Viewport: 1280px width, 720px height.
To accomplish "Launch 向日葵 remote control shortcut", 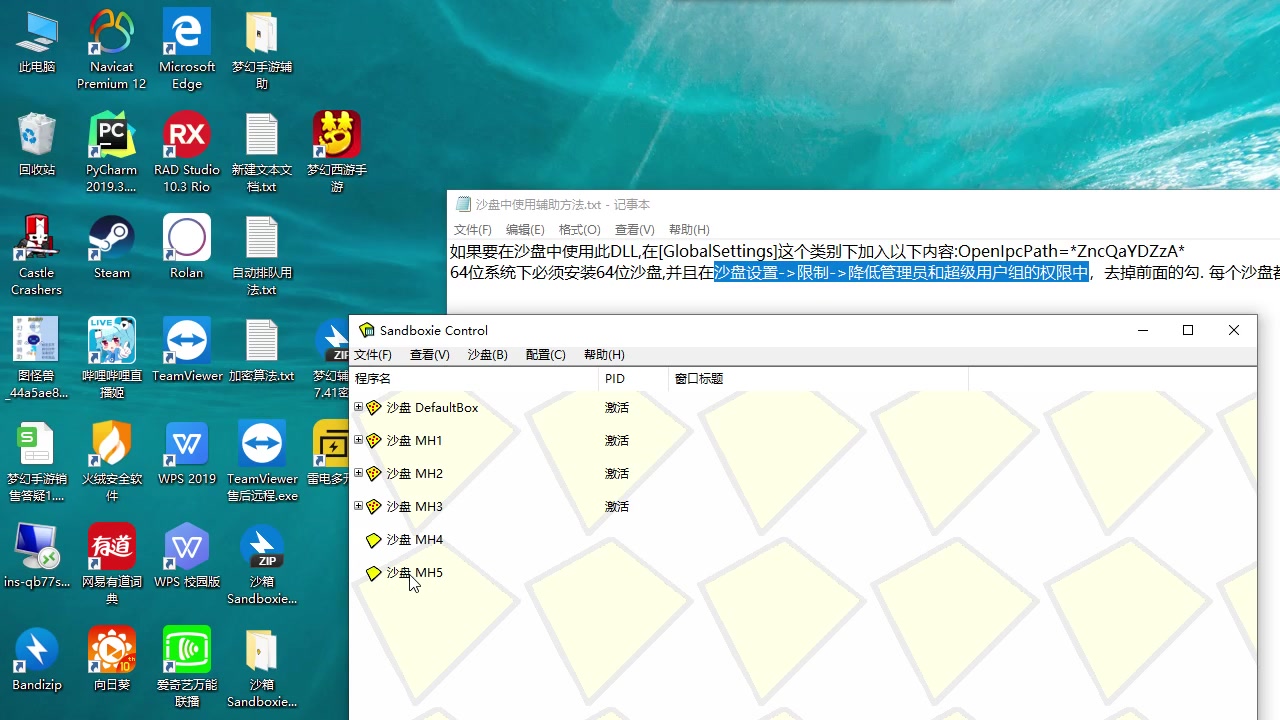I will (x=111, y=660).
